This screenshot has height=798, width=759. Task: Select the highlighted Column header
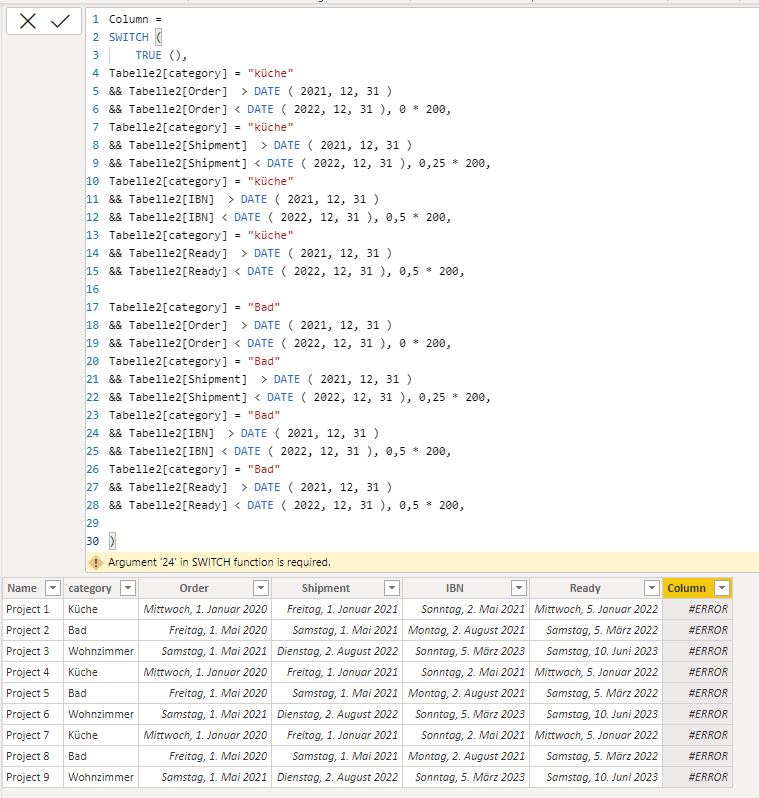pyautogui.click(x=686, y=588)
